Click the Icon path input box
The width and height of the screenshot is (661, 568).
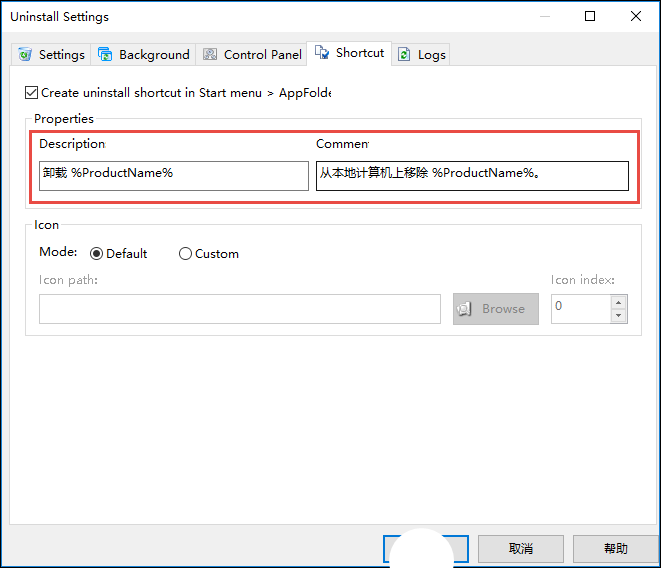[240, 309]
